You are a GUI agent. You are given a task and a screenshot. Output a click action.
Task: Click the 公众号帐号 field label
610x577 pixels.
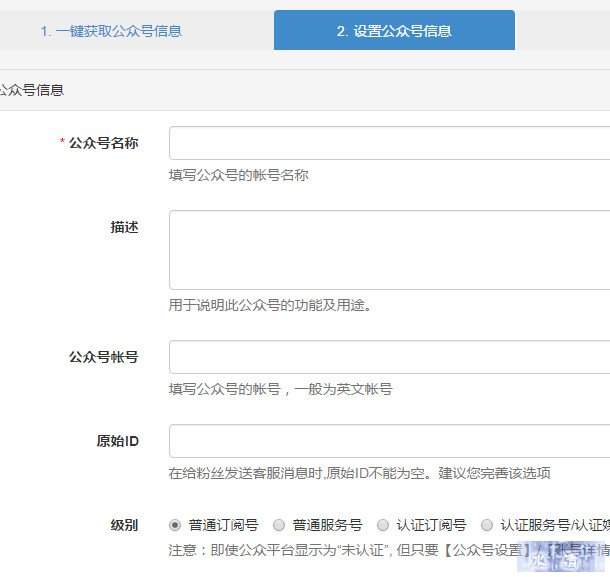pos(103,357)
